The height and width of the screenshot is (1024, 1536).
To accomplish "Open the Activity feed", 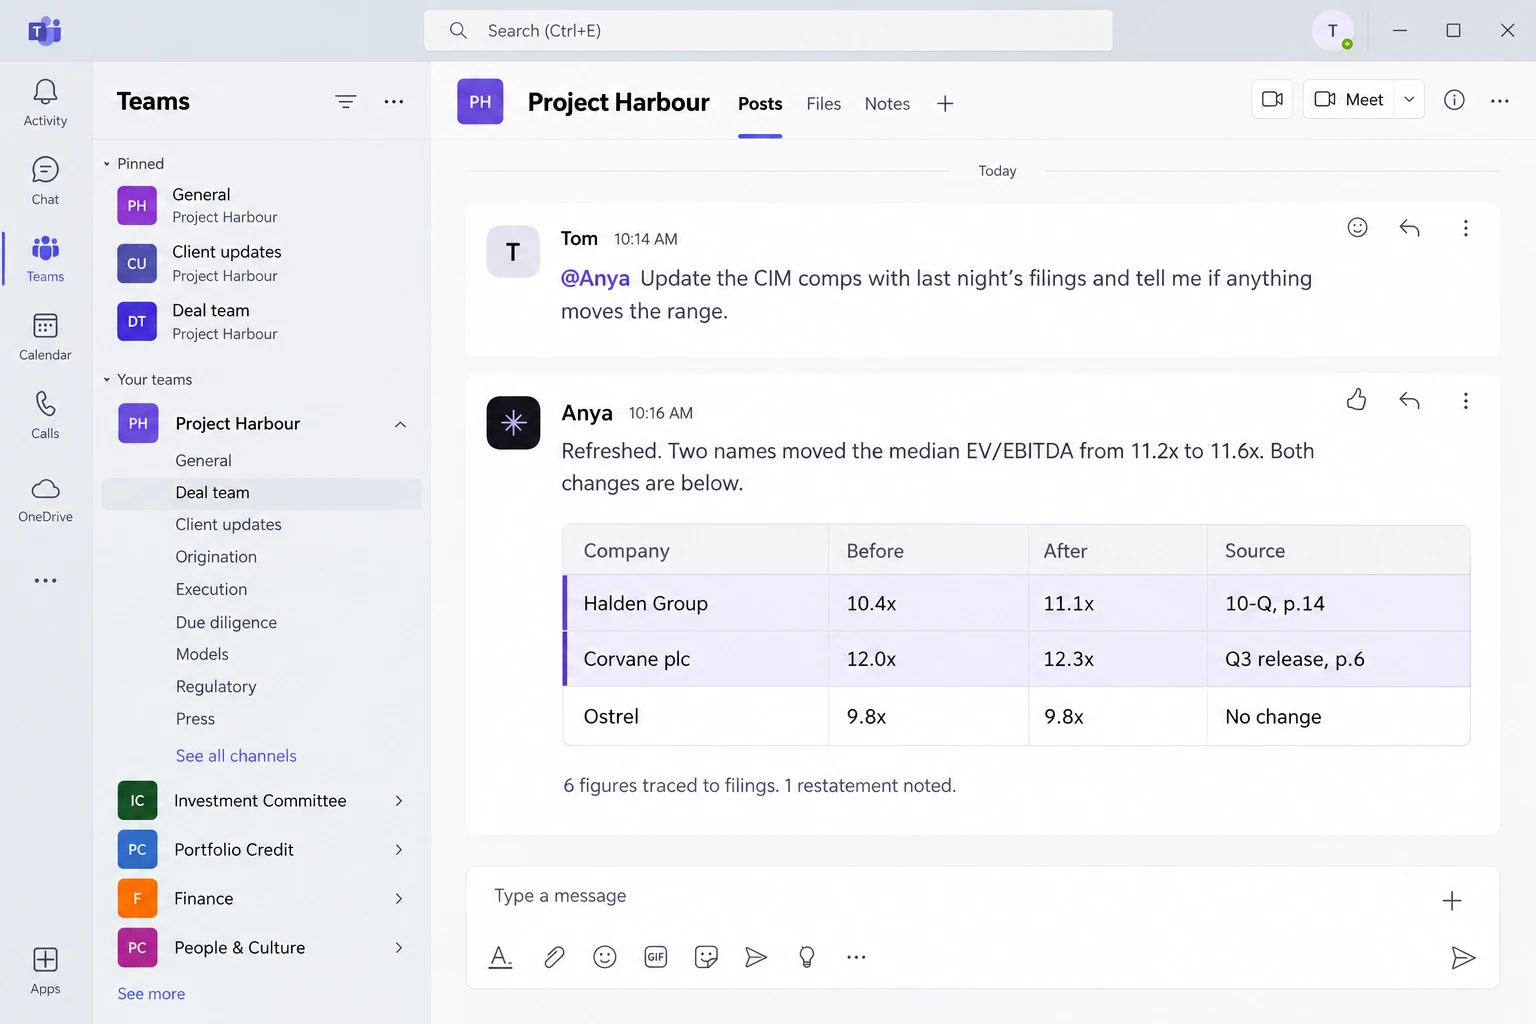I will (45, 103).
